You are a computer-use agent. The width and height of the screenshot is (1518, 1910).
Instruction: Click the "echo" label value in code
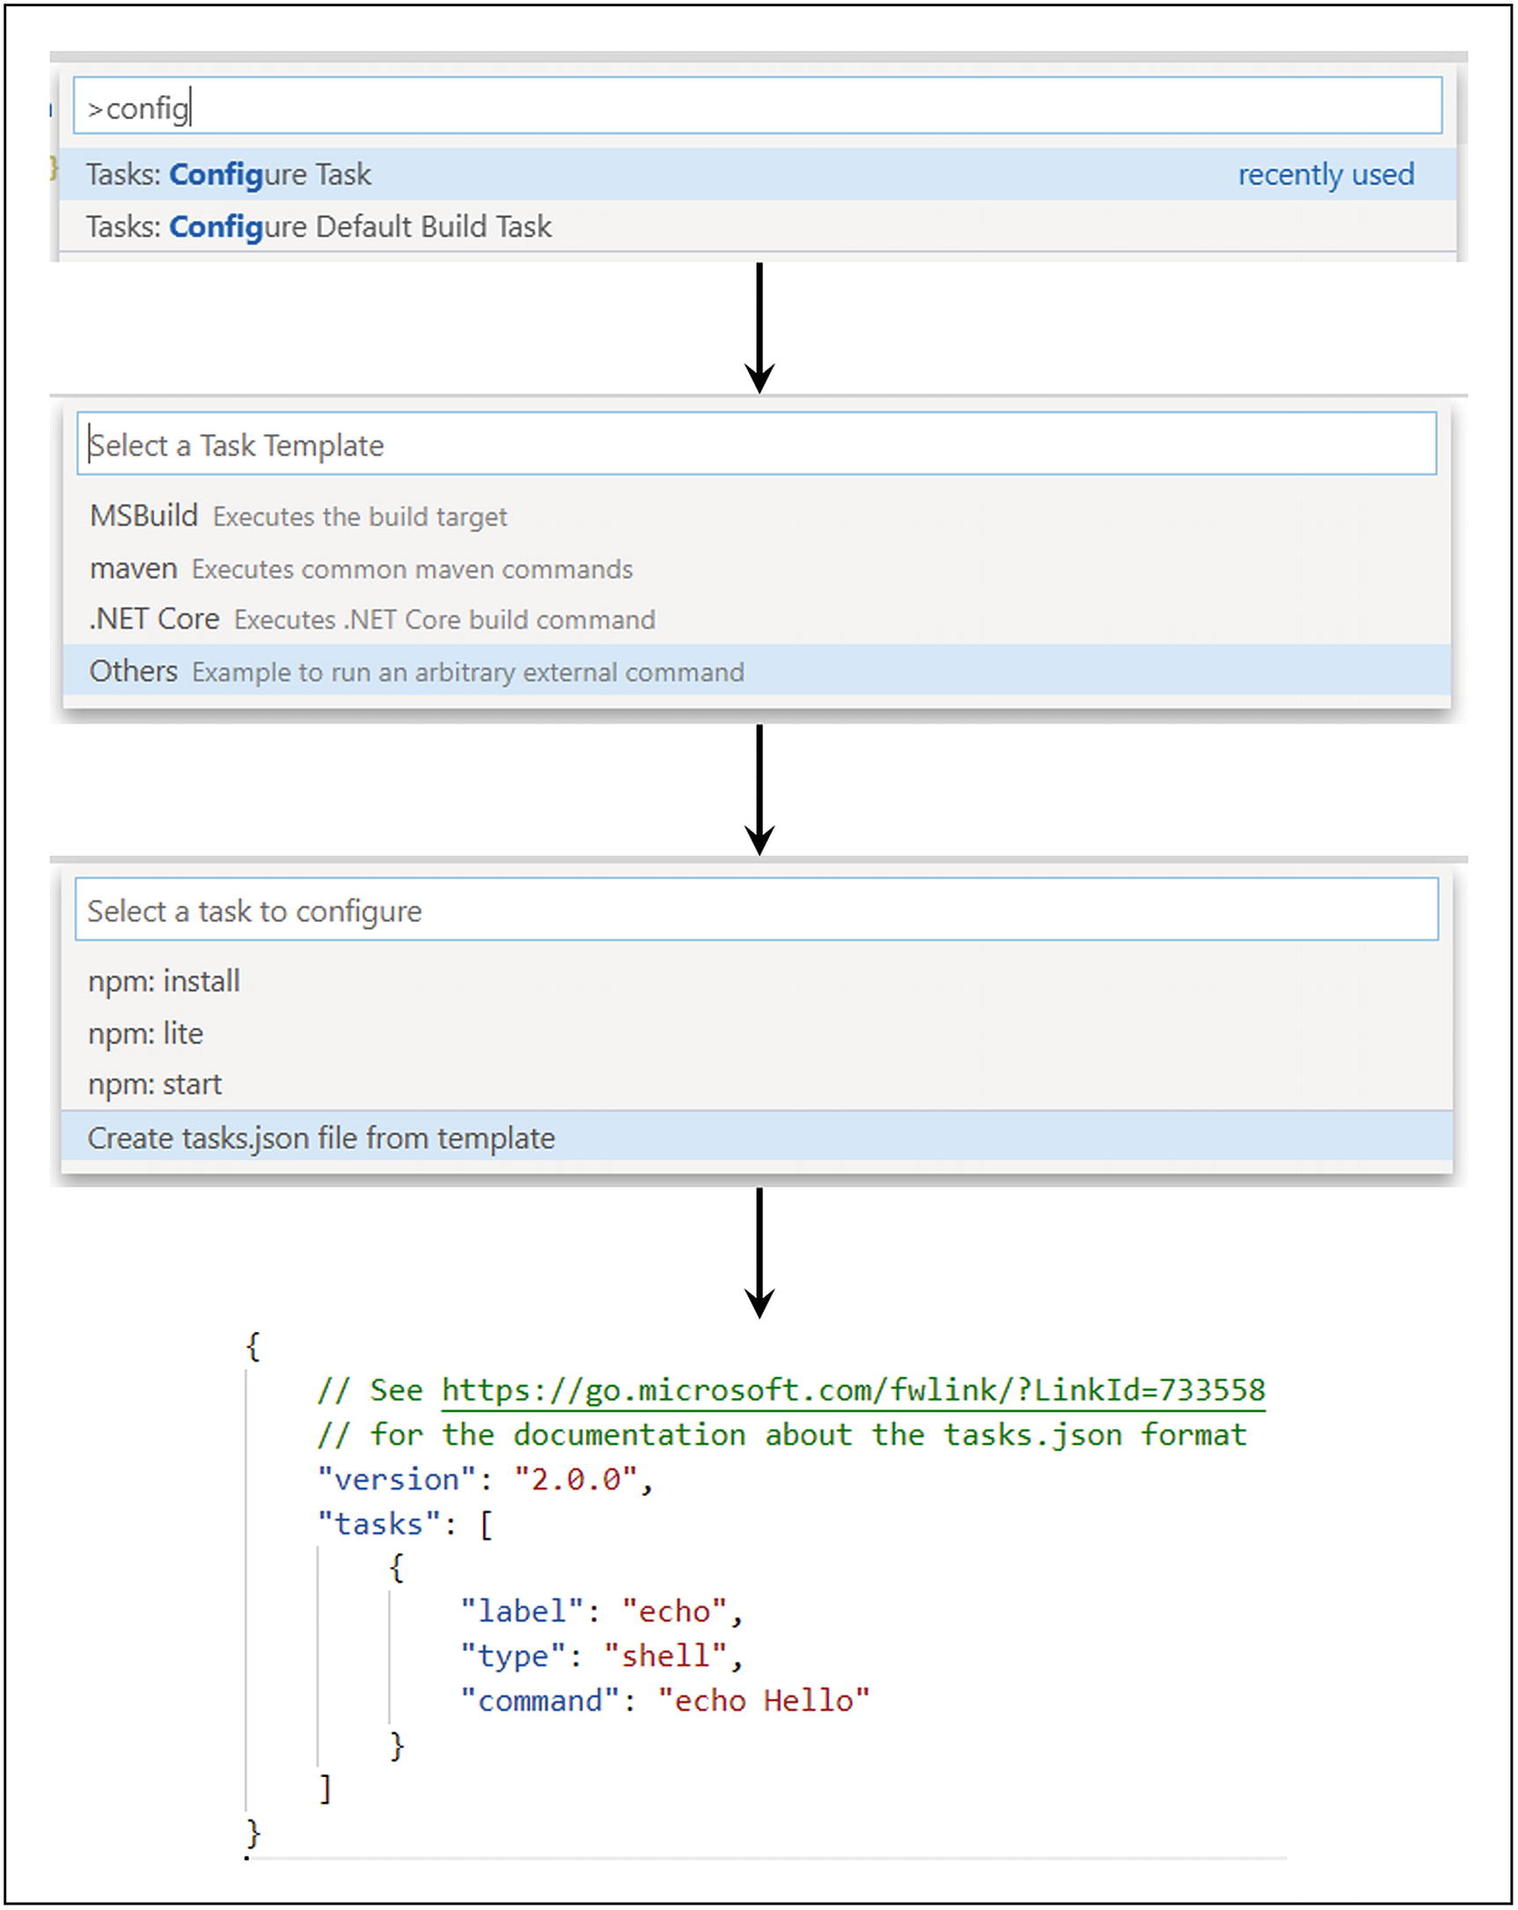click(x=675, y=1611)
